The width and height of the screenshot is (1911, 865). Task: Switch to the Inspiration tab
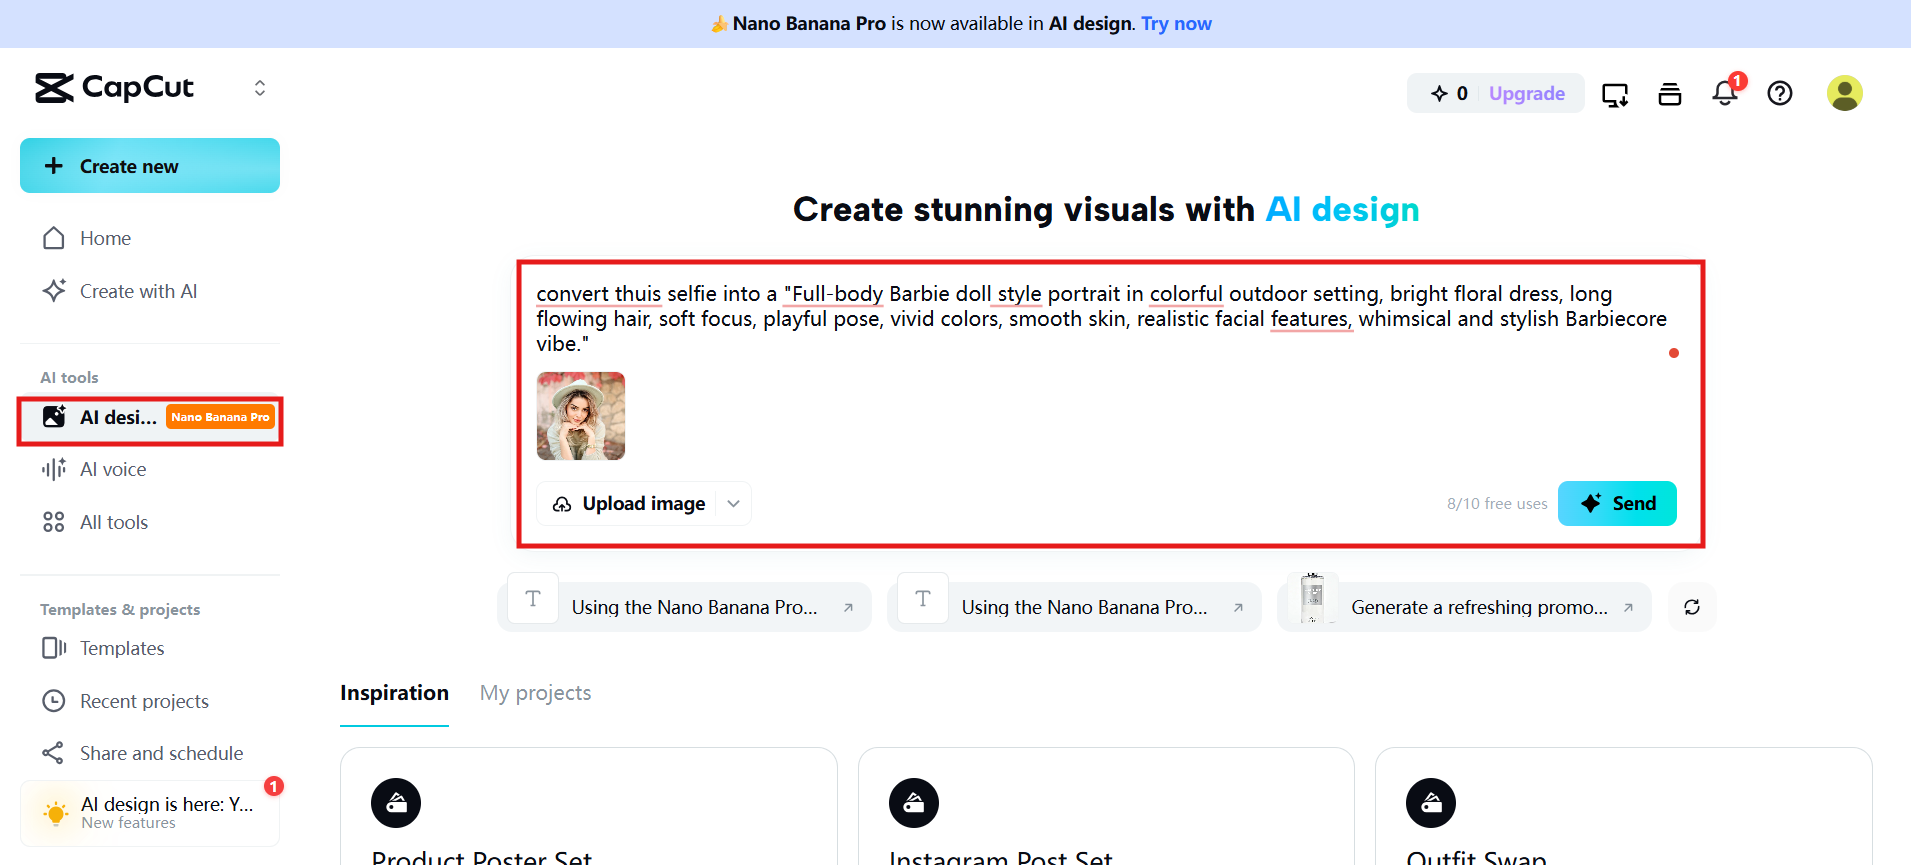[x=394, y=693]
